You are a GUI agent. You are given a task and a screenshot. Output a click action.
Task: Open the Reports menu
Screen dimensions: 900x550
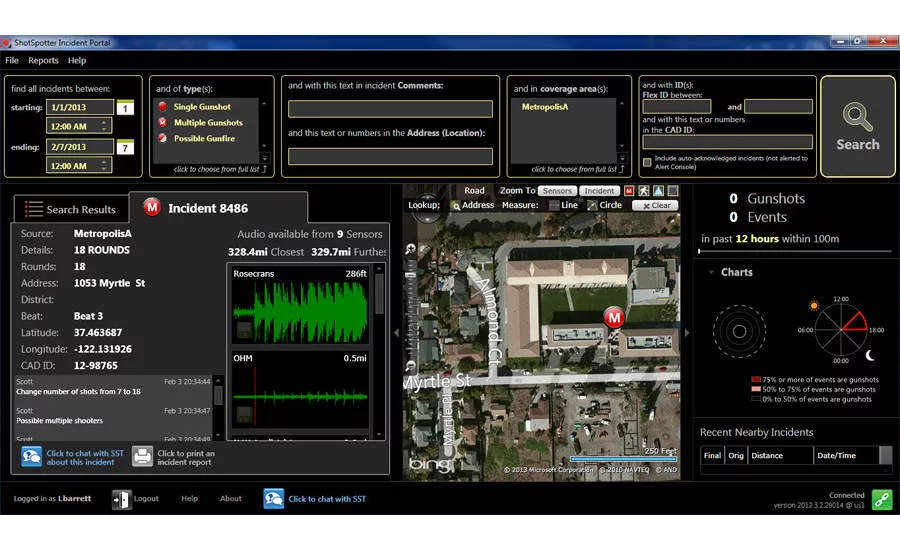pos(43,60)
